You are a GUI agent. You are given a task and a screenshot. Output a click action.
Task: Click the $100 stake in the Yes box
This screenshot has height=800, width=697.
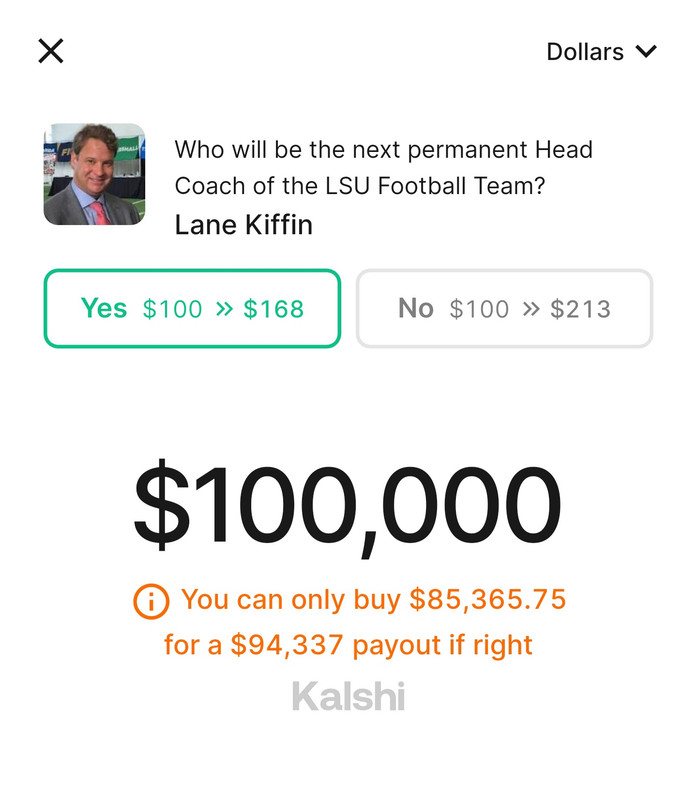click(172, 309)
